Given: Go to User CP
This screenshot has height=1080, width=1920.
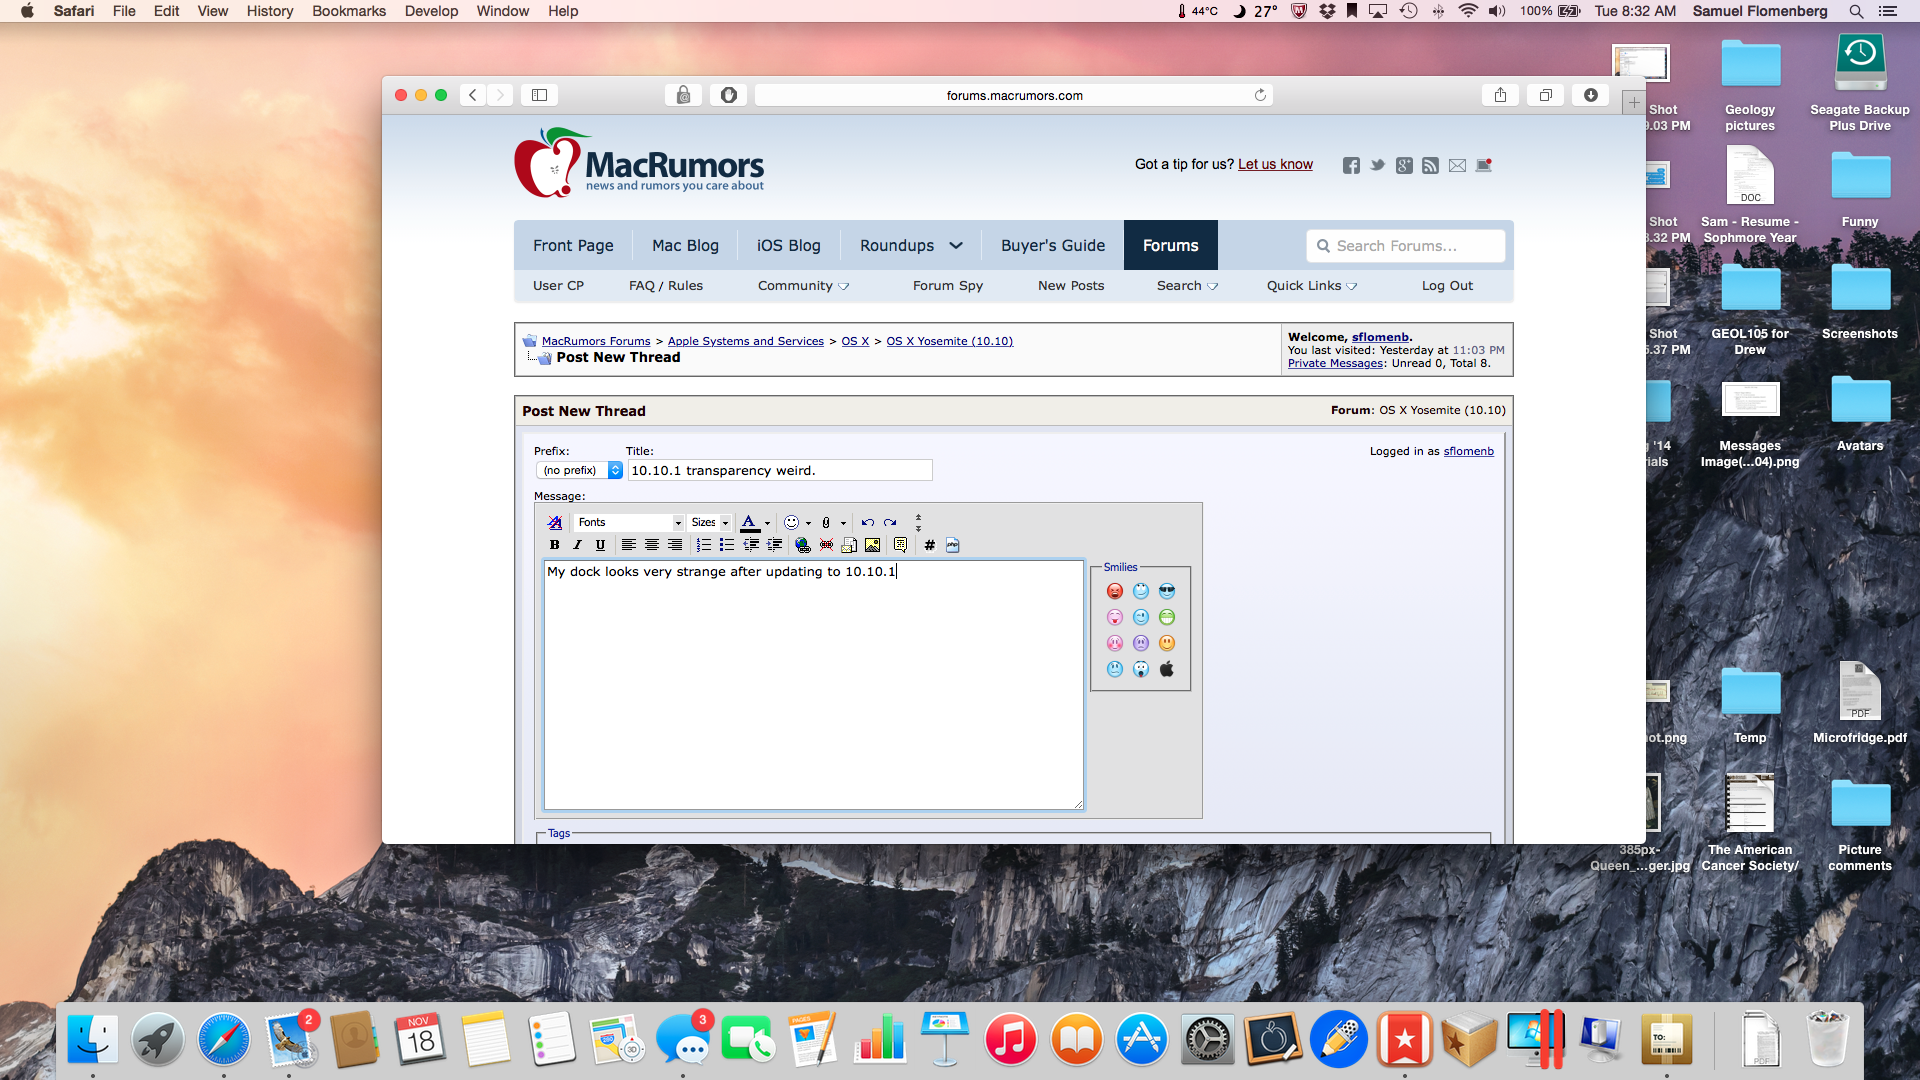Looking at the screenshot, I should point(558,285).
